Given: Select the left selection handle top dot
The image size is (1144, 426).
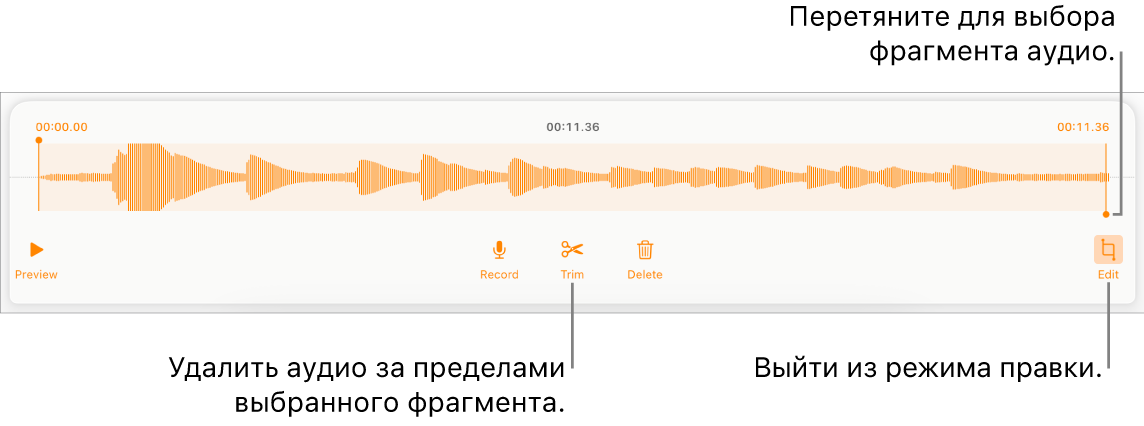Looking at the screenshot, I should [39, 140].
